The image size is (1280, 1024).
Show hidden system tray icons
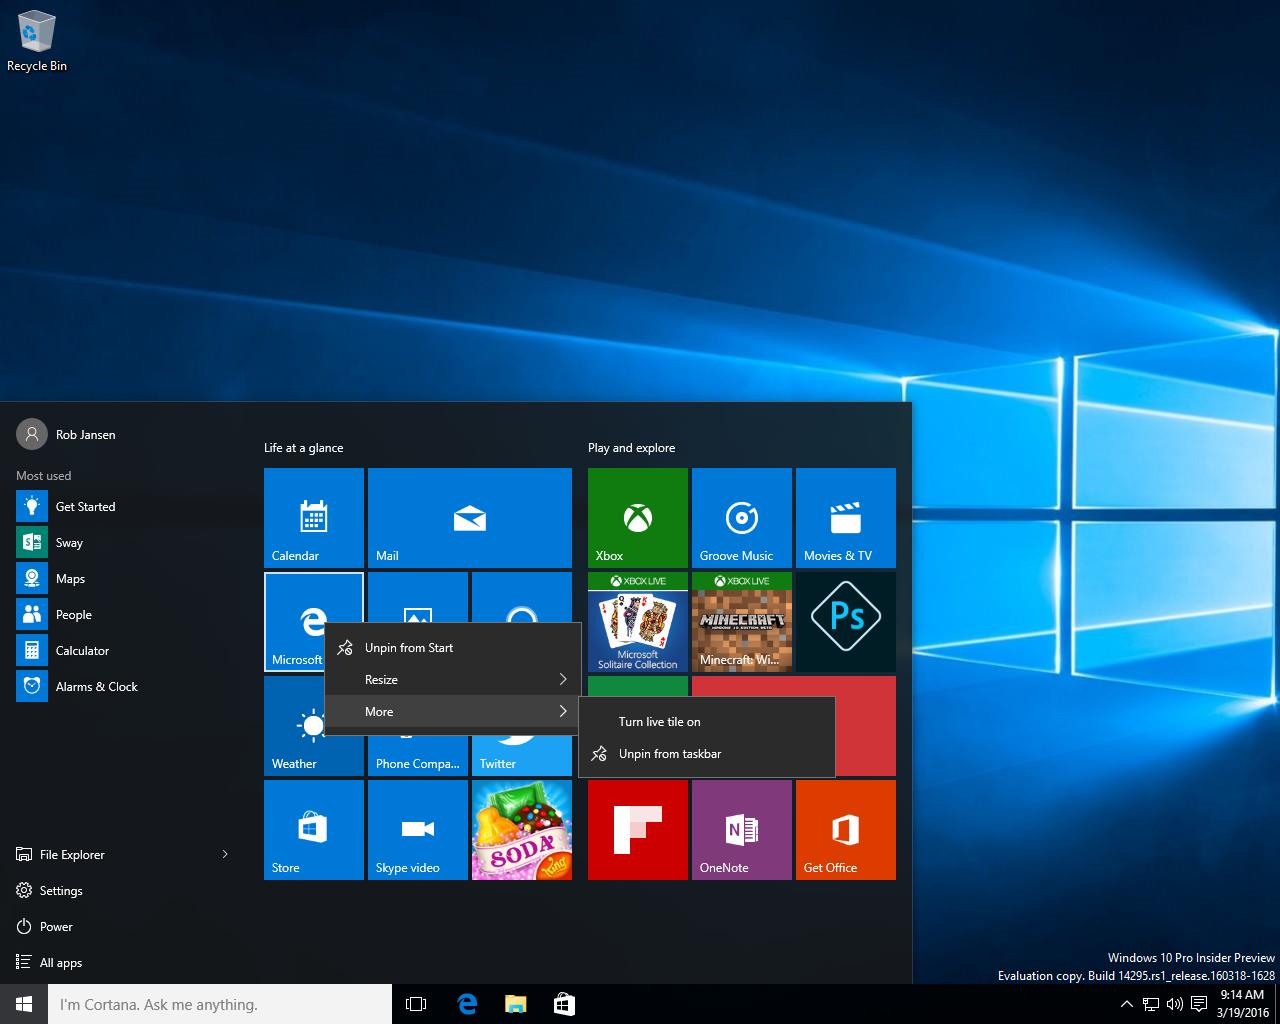point(1126,1004)
